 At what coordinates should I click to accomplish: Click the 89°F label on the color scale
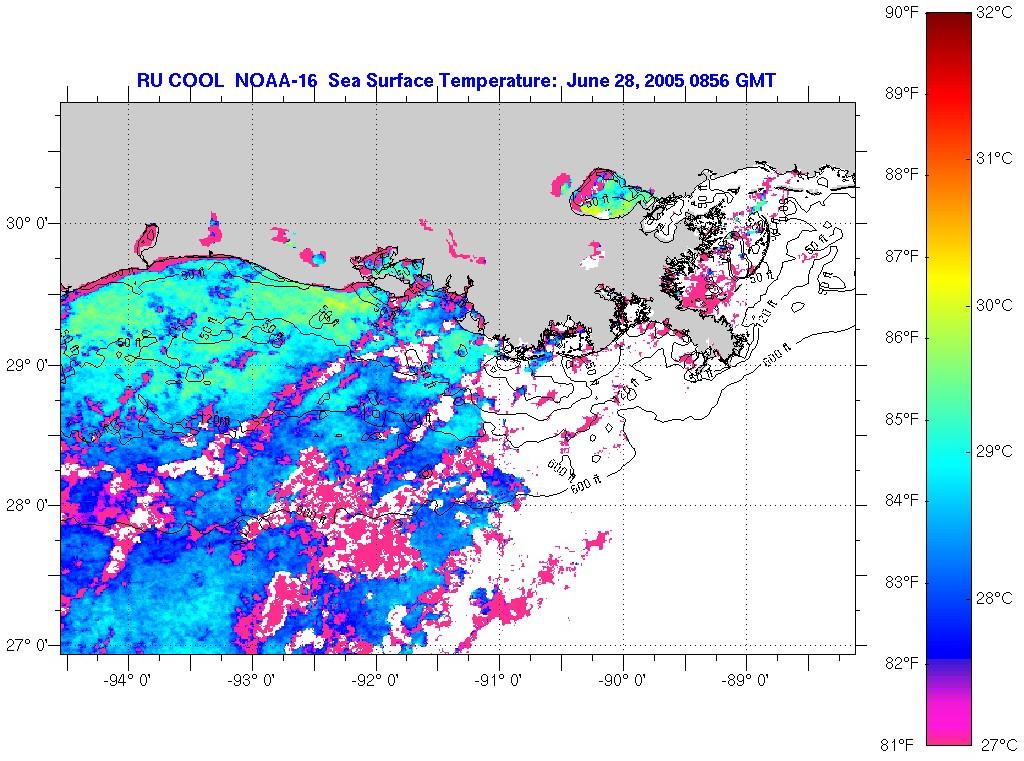click(902, 93)
